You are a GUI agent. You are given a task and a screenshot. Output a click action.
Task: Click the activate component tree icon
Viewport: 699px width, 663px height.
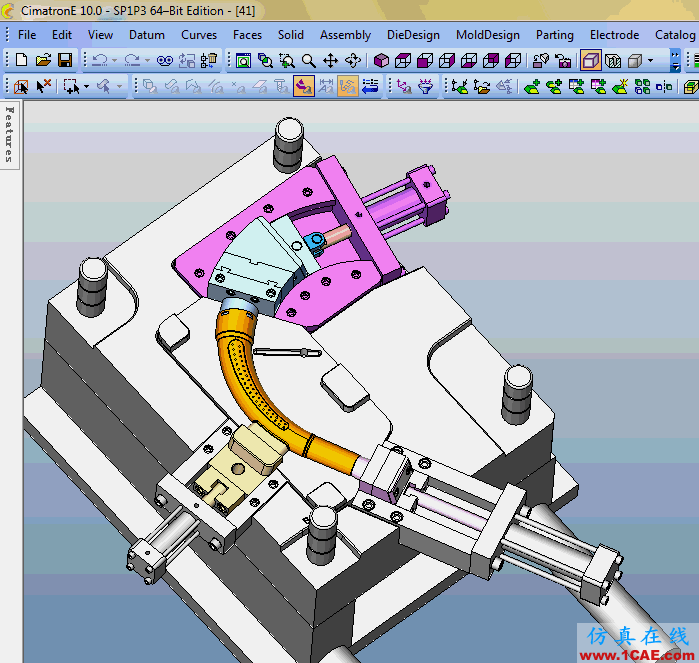tap(460, 86)
